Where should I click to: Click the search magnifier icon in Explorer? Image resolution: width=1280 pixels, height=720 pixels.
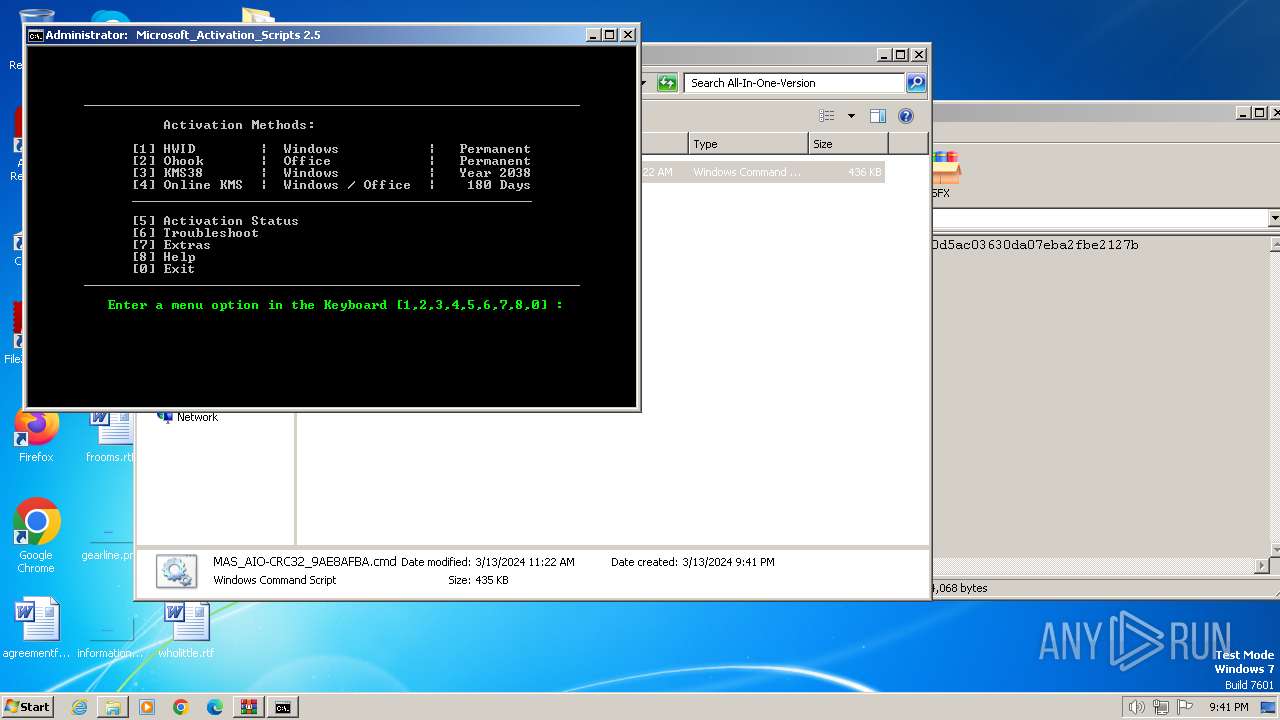point(915,83)
